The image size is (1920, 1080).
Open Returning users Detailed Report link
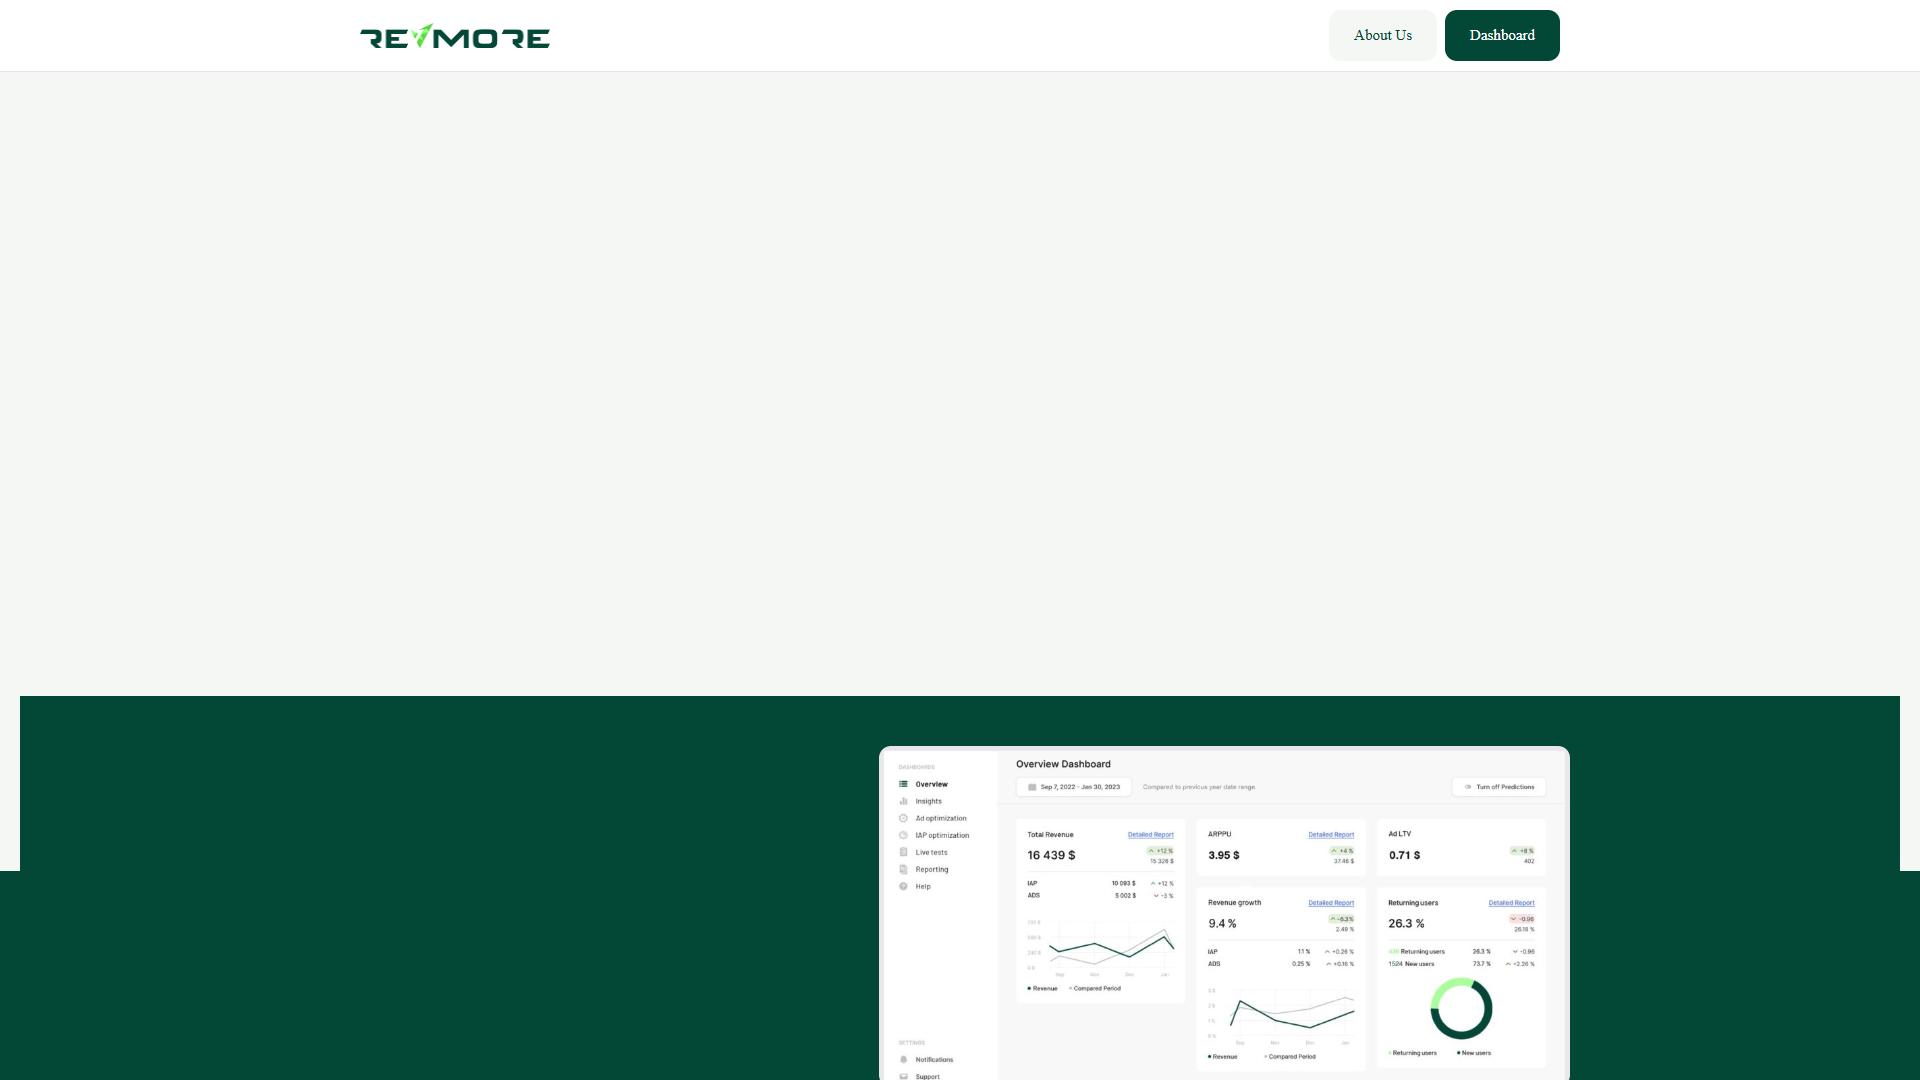point(1511,902)
